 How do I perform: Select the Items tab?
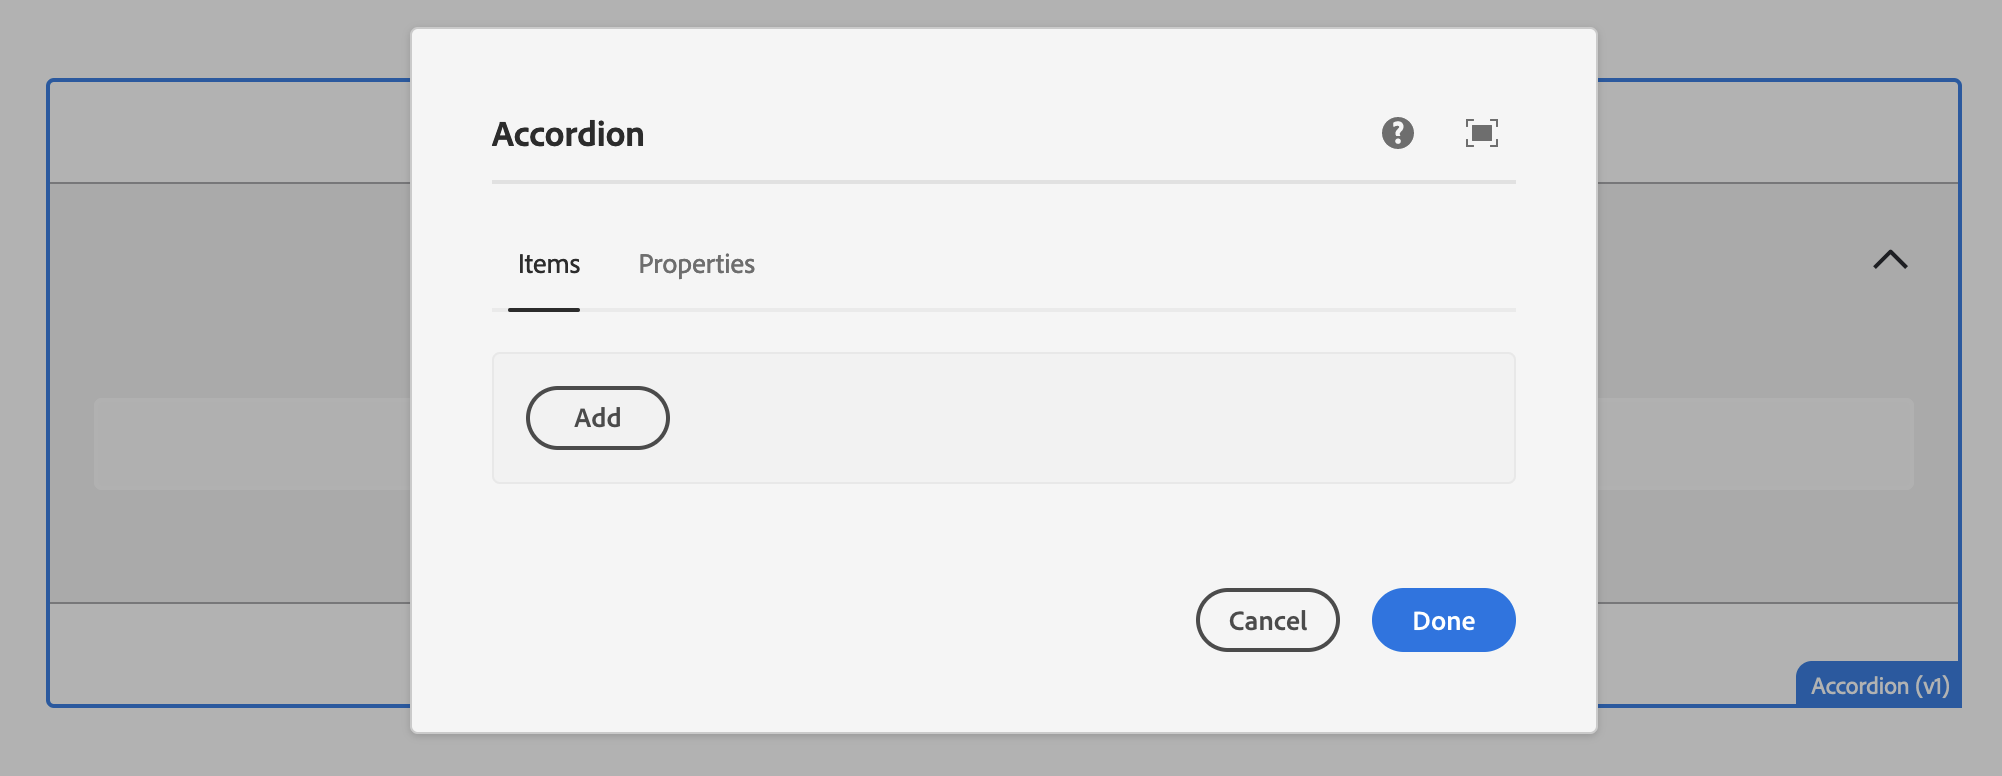click(x=547, y=264)
